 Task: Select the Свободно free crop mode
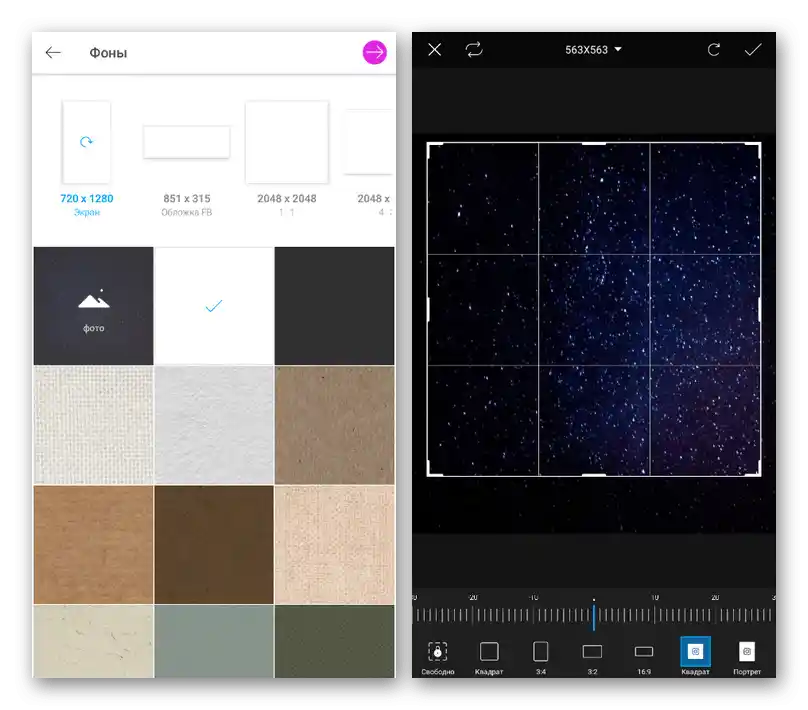pyautogui.click(x=437, y=657)
